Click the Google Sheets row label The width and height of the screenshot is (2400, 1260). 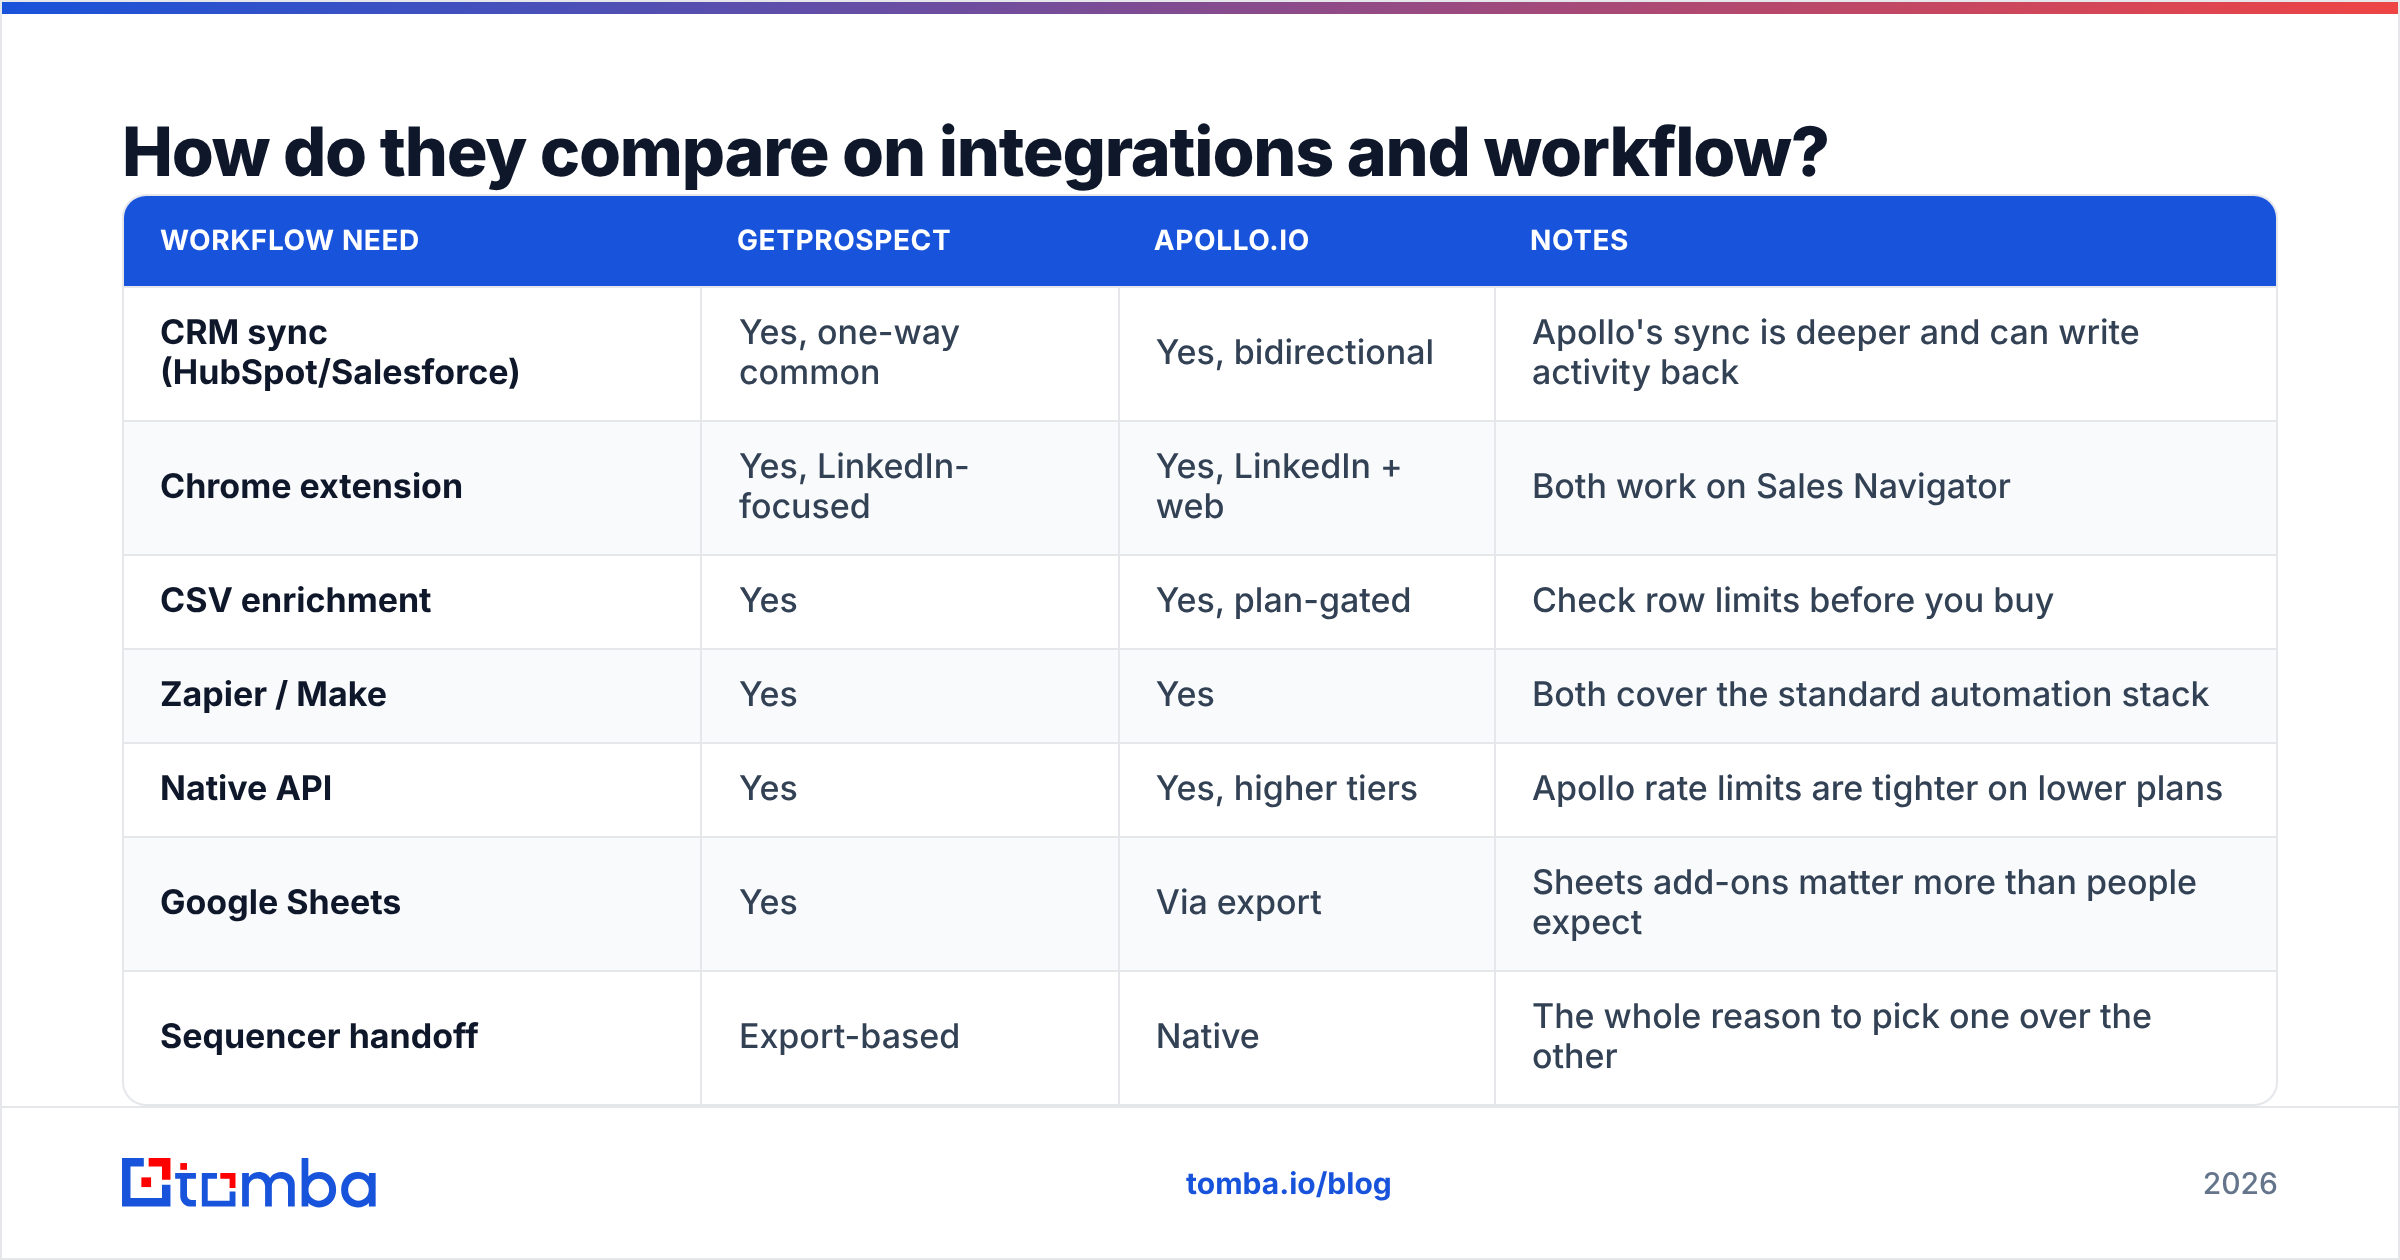pyautogui.click(x=280, y=902)
